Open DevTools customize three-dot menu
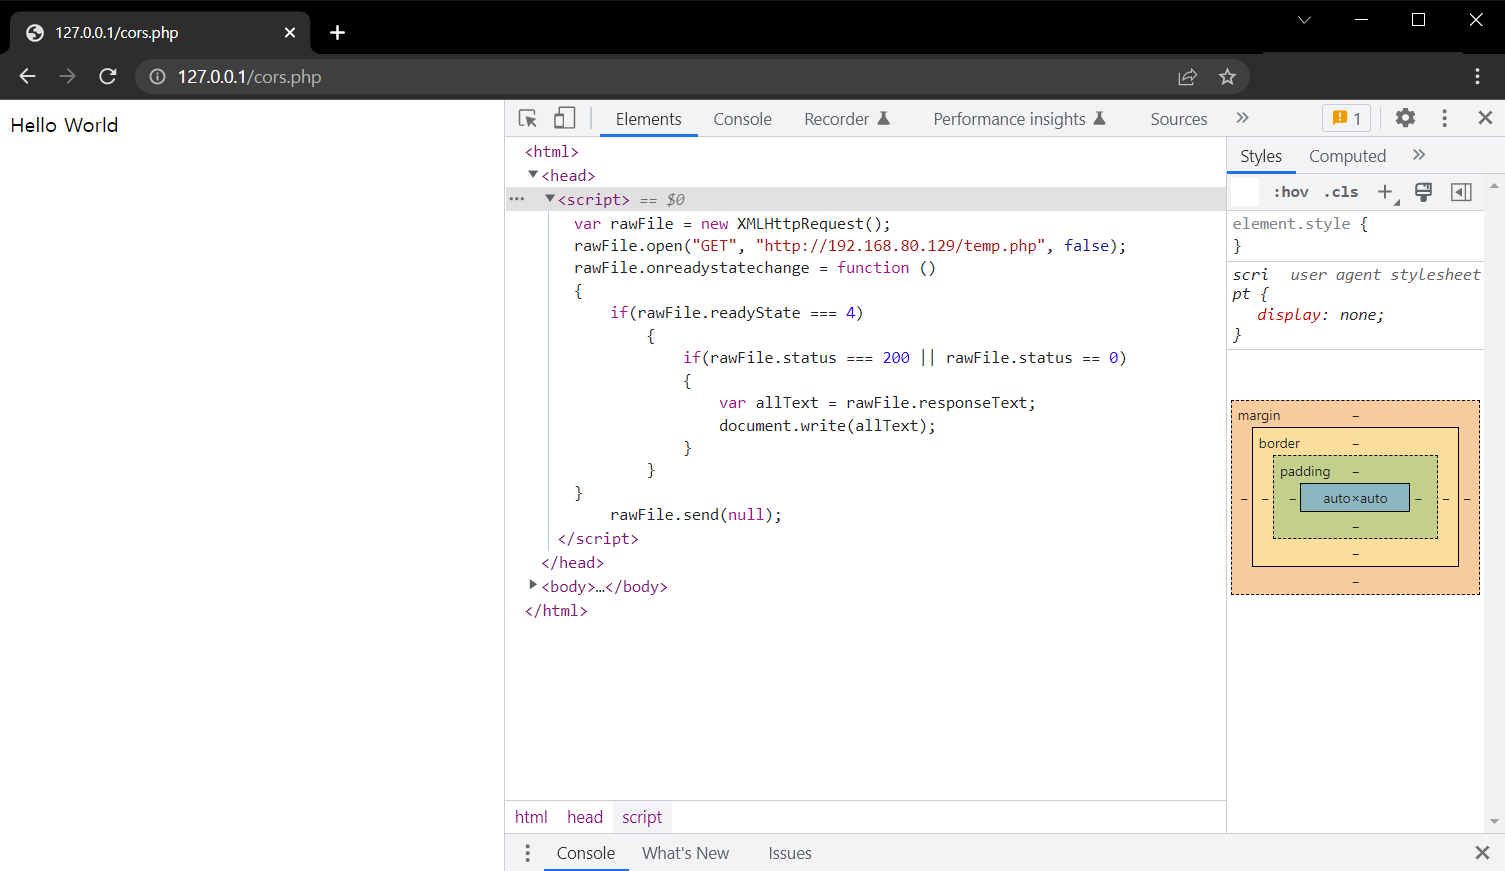 pyautogui.click(x=1444, y=118)
